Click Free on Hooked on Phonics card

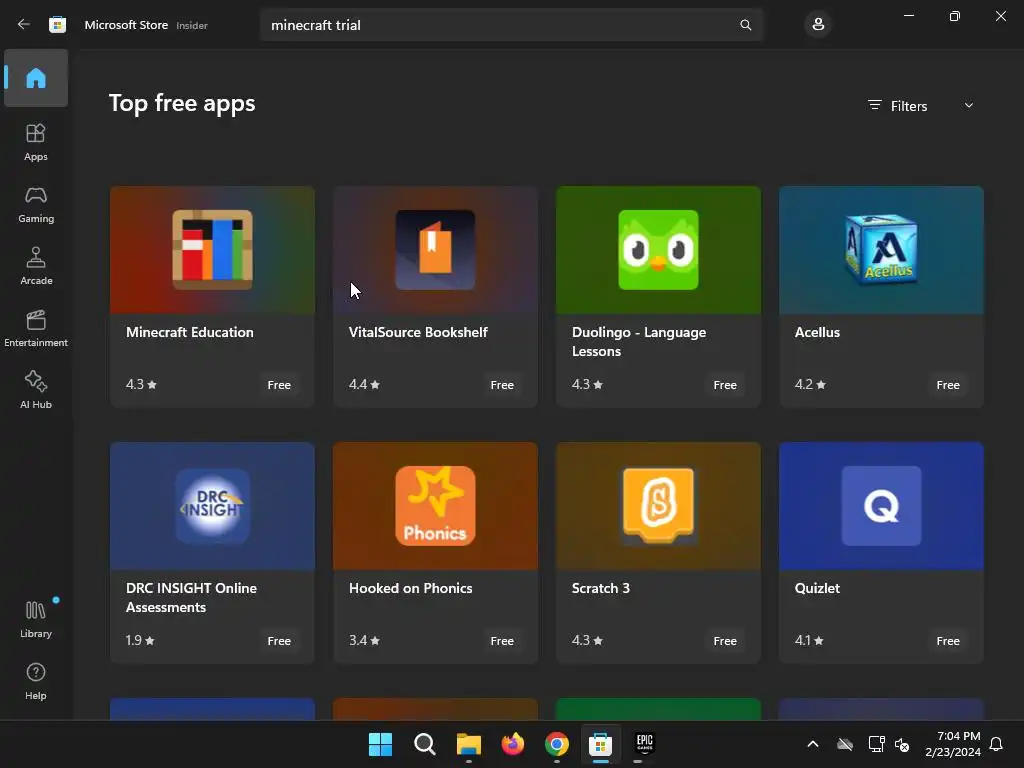tap(502, 641)
